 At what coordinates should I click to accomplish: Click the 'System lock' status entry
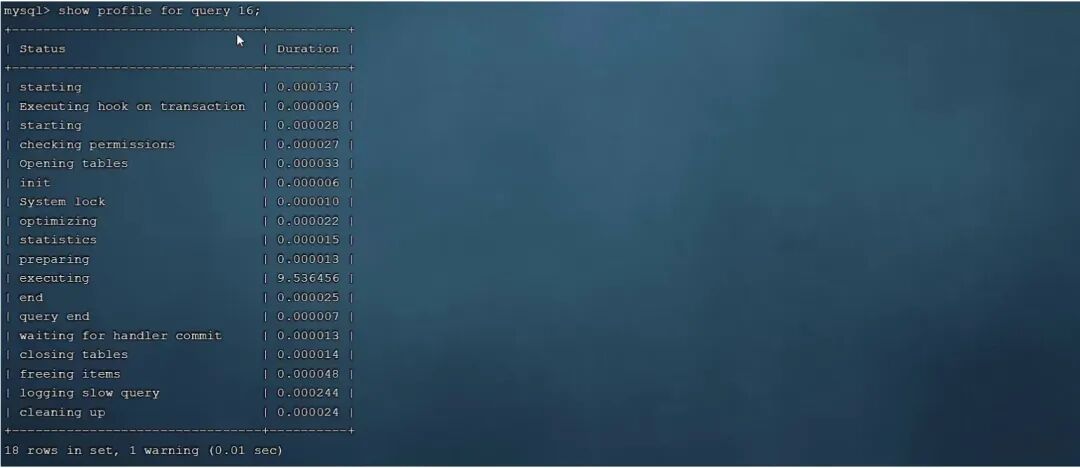pos(62,201)
